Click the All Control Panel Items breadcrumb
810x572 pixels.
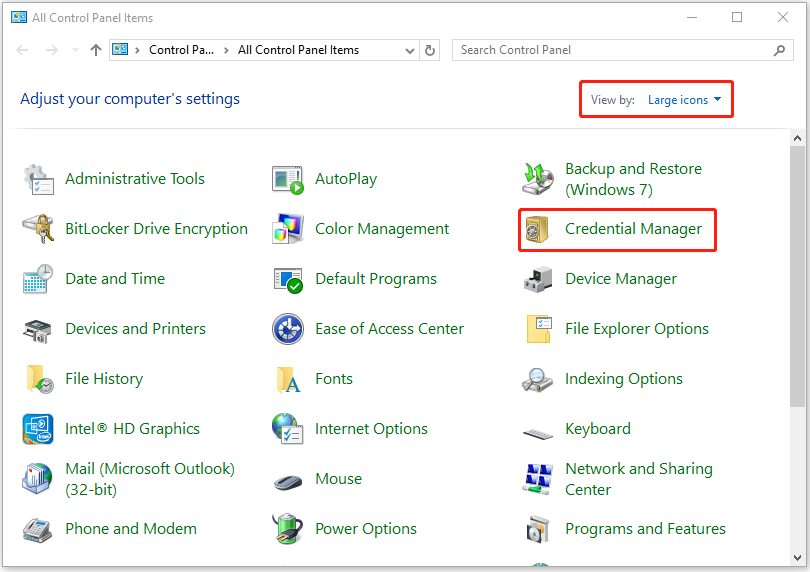(x=298, y=50)
